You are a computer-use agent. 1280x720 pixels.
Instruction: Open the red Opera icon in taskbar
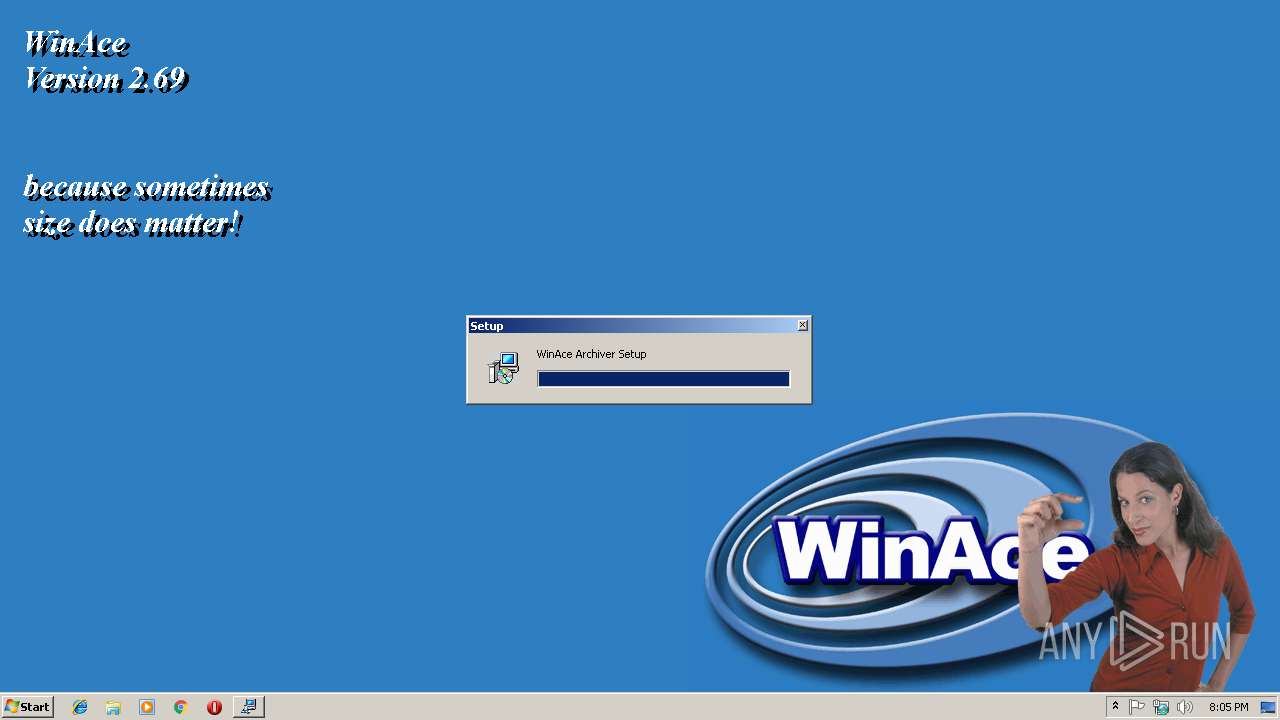click(x=214, y=707)
